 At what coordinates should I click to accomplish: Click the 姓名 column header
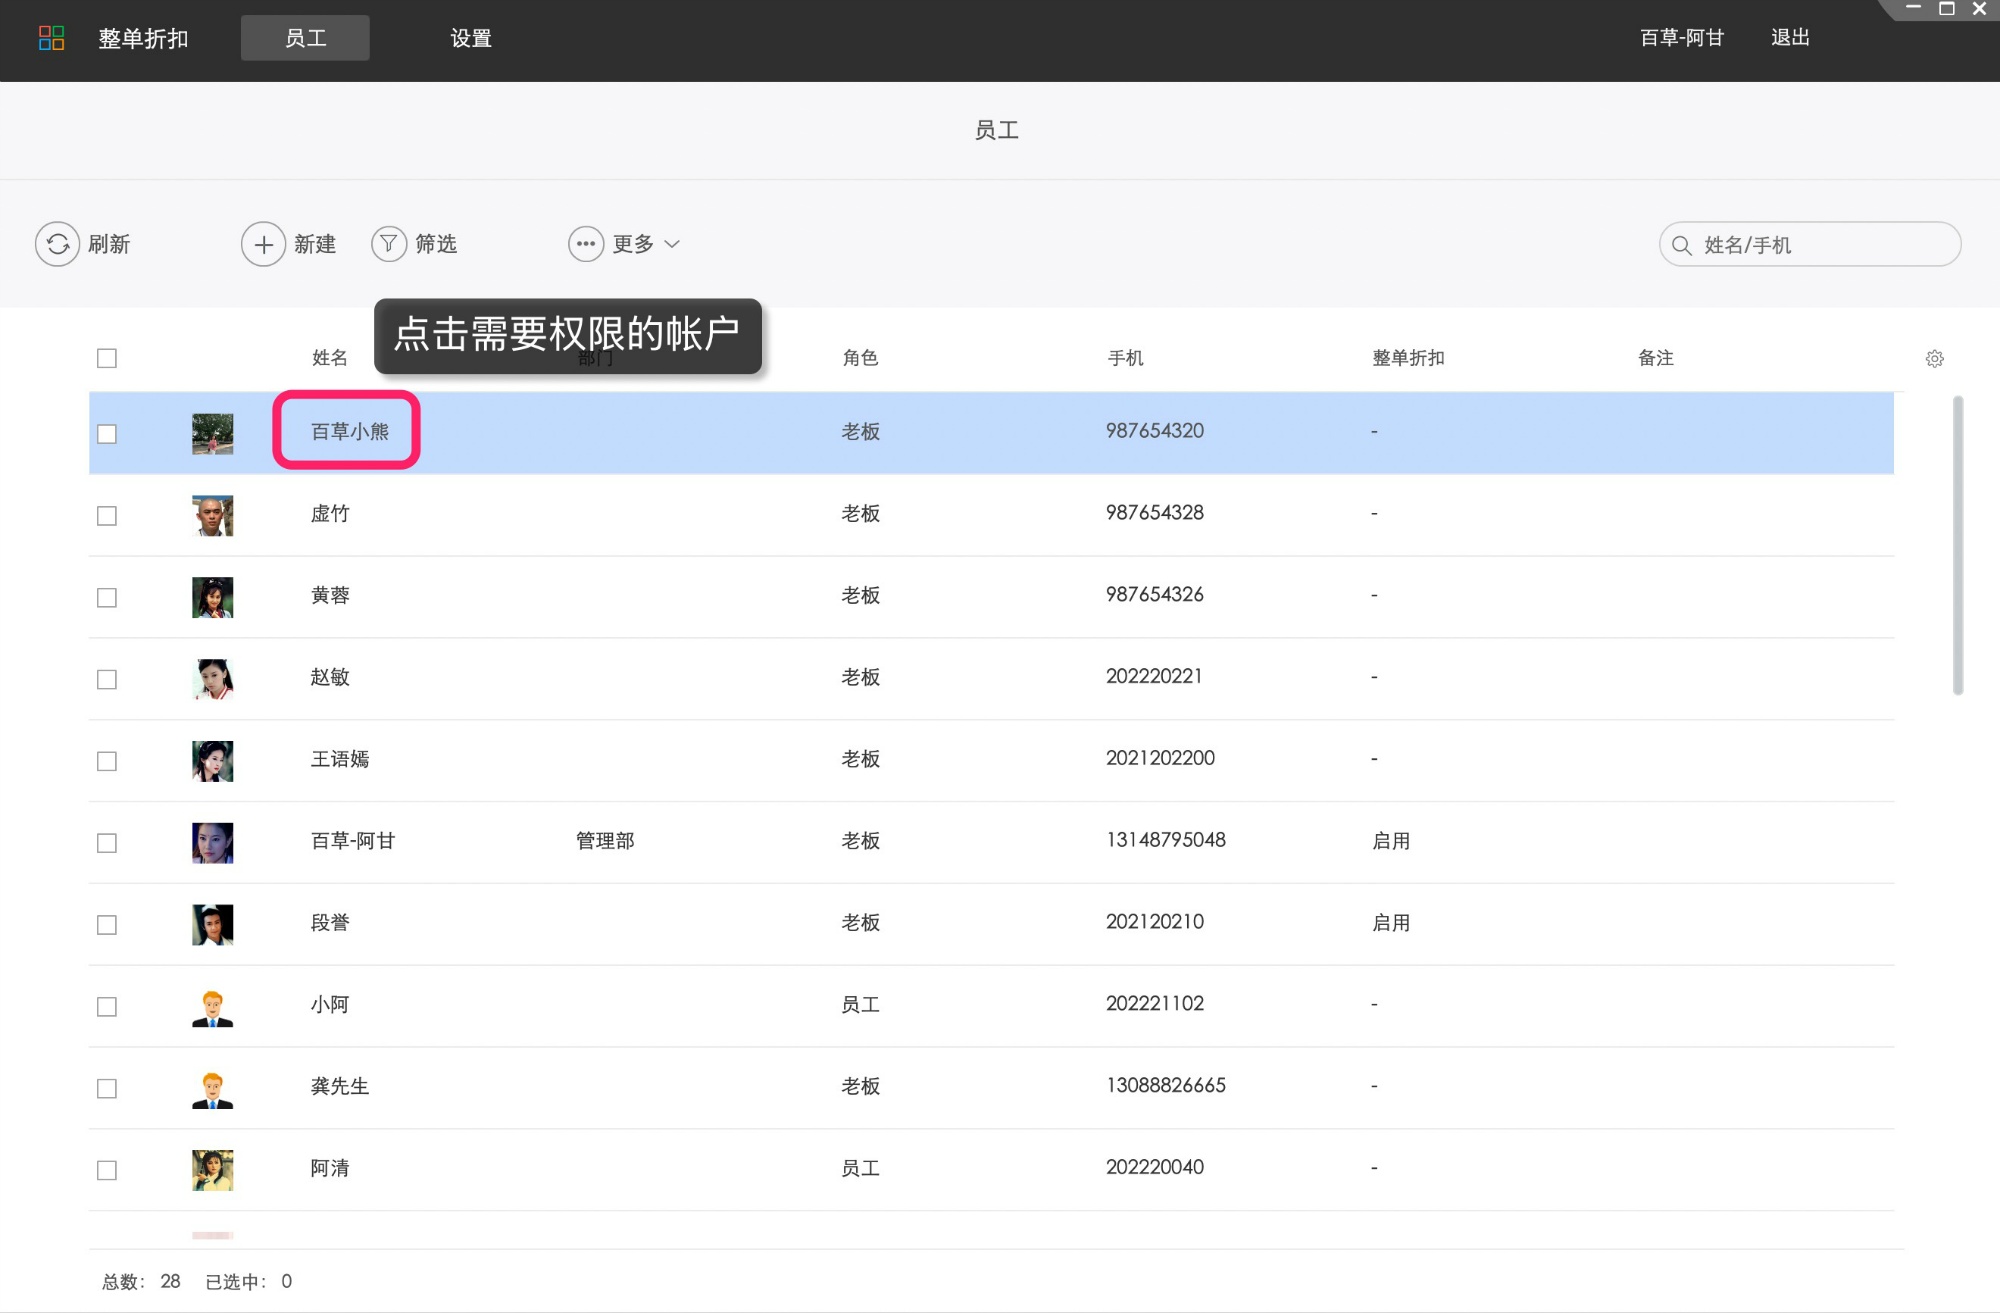pyautogui.click(x=329, y=358)
